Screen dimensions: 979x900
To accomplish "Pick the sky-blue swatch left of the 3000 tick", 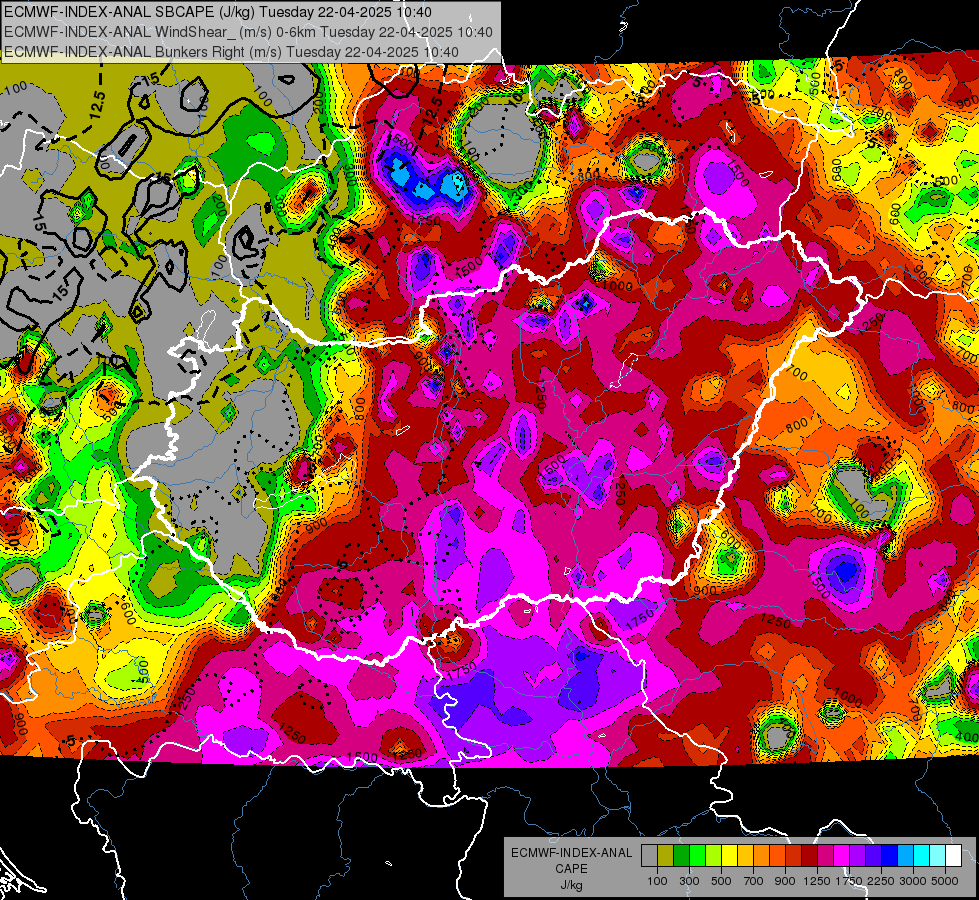I will [905, 856].
